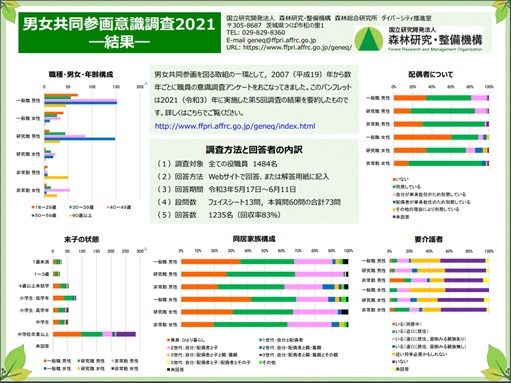Click the 非常勤 女性 bar in 配偶者について chart
The height and width of the screenshot is (383, 511).
[x=441, y=163]
